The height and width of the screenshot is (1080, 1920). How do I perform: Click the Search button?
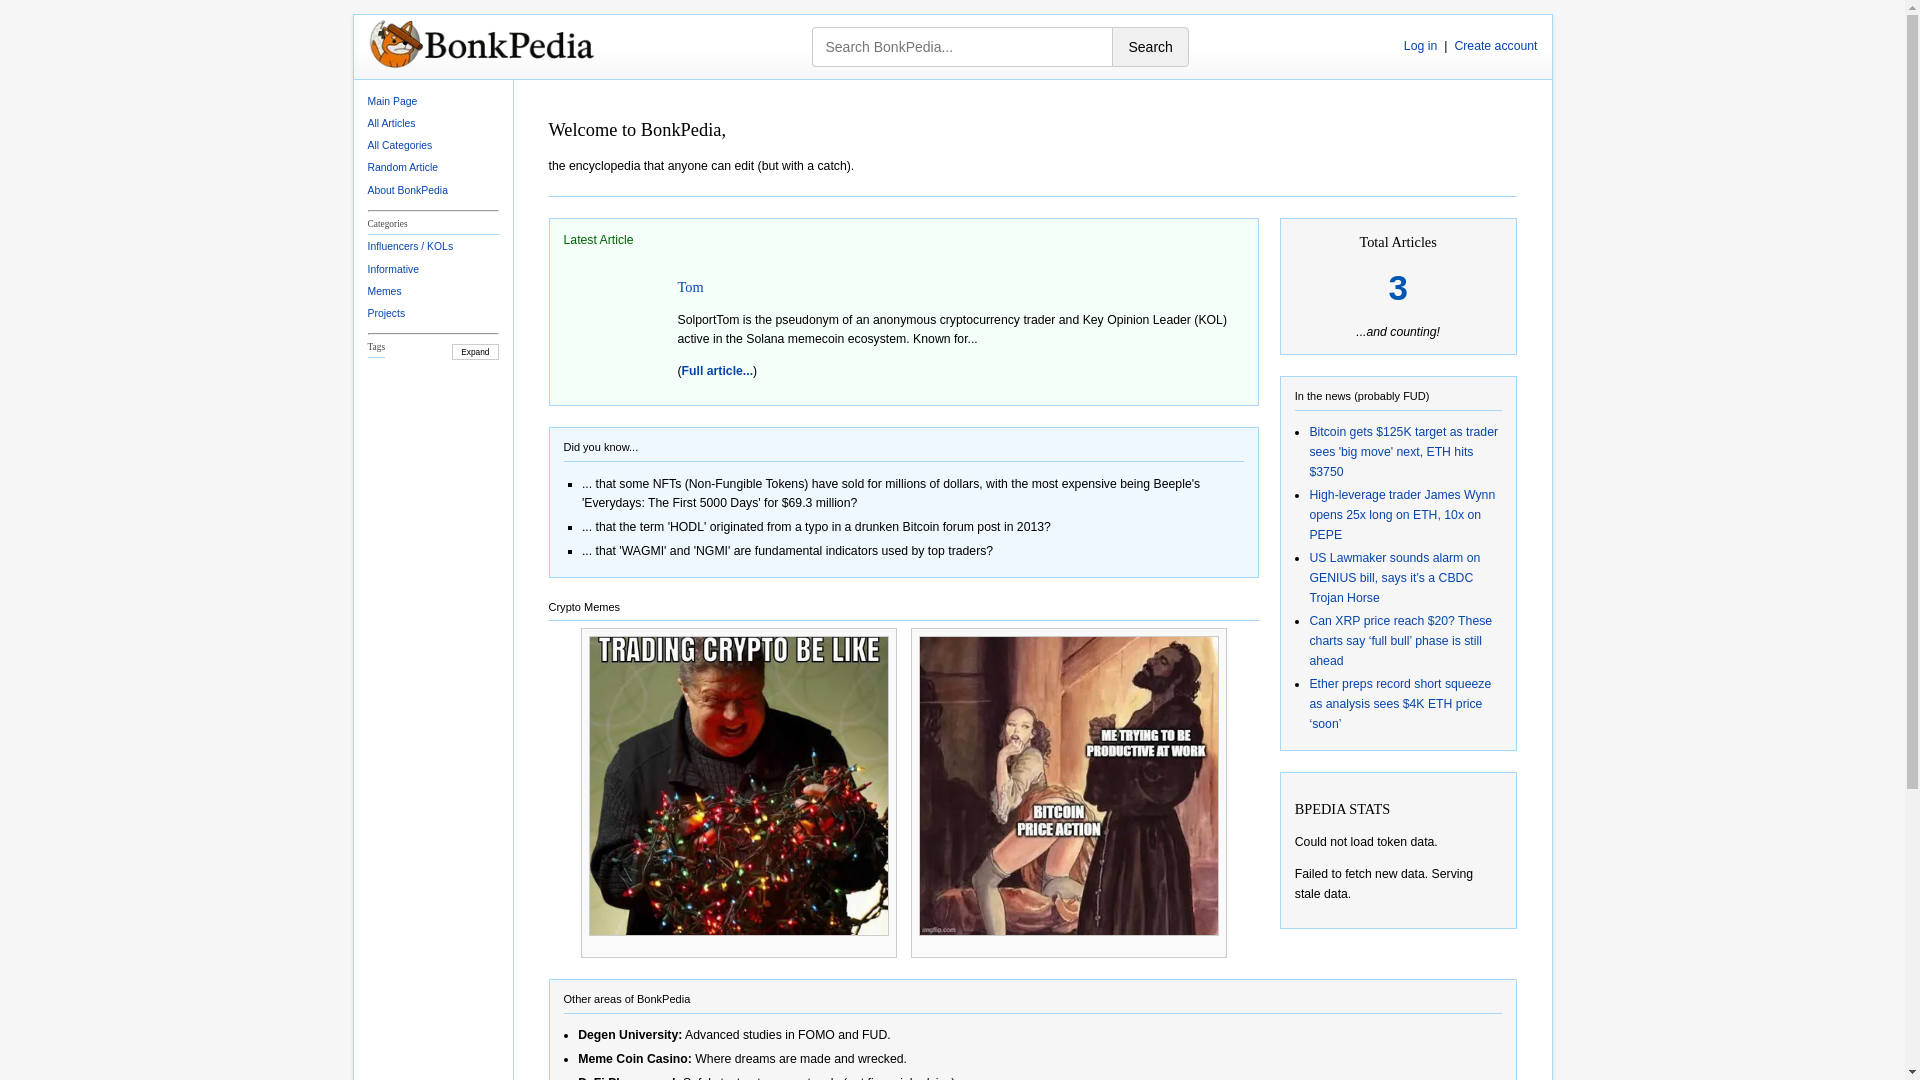pyautogui.click(x=1150, y=47)
